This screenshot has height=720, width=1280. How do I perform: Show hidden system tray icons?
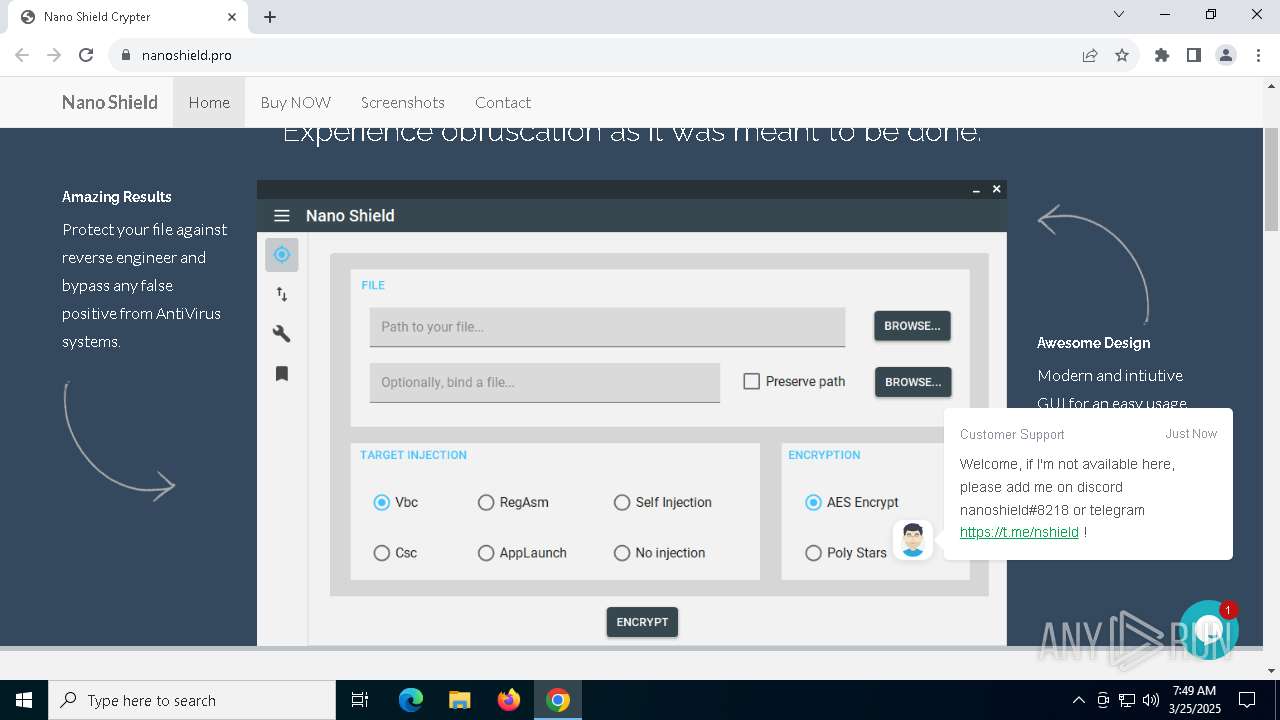coord(1078,700)
